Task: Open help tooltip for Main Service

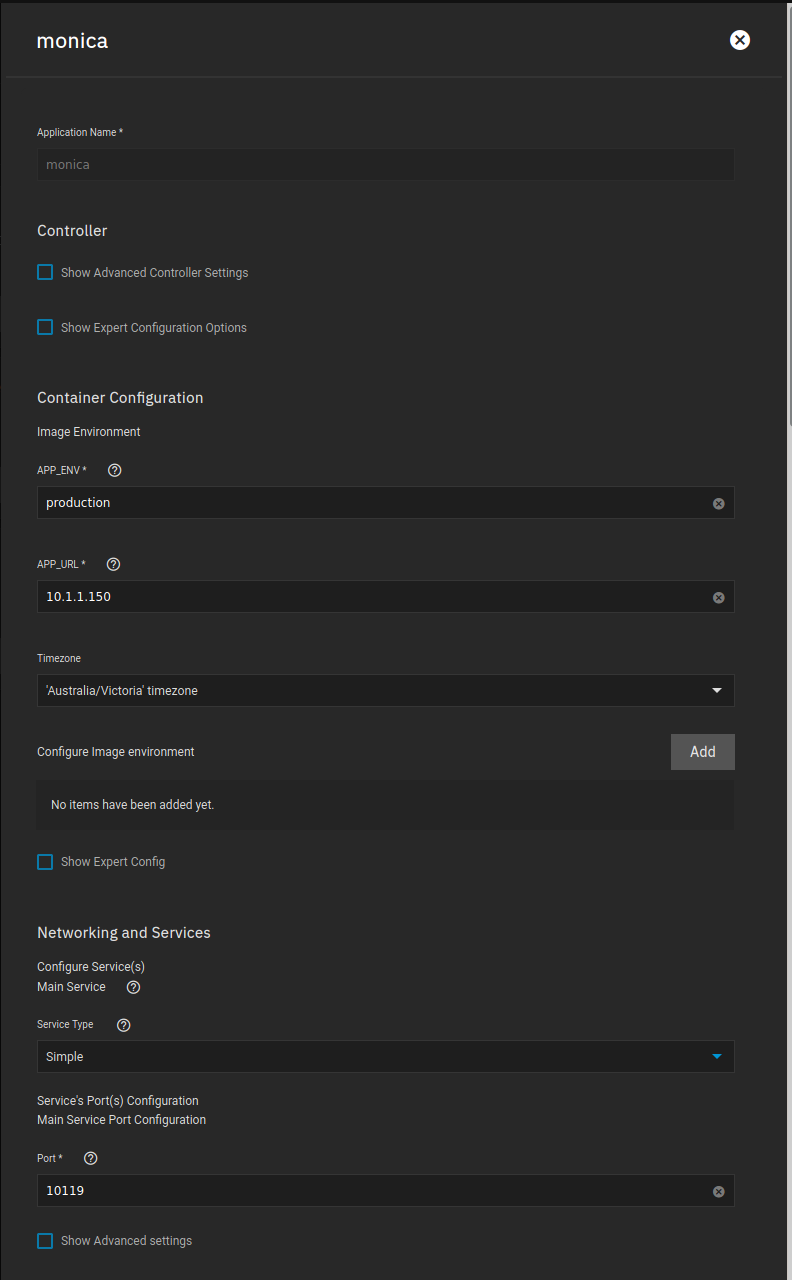Action: 133,987
